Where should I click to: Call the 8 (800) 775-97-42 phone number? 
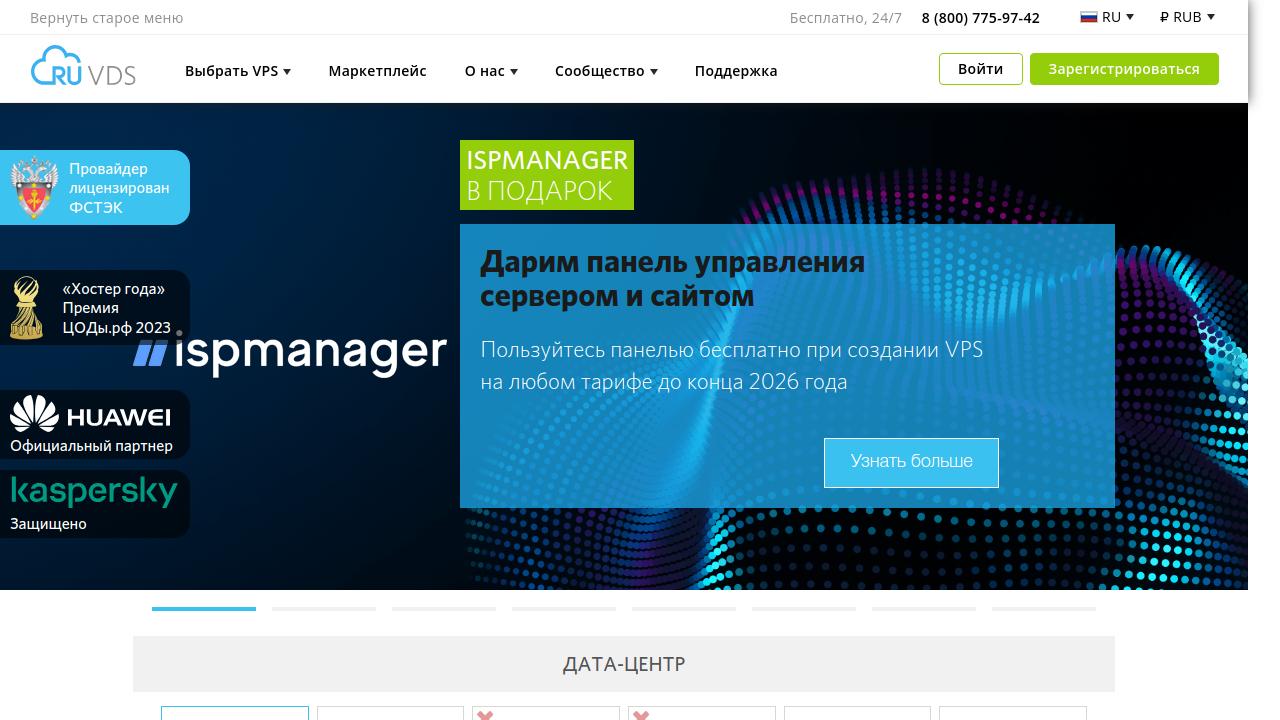(x=980, y=18)
